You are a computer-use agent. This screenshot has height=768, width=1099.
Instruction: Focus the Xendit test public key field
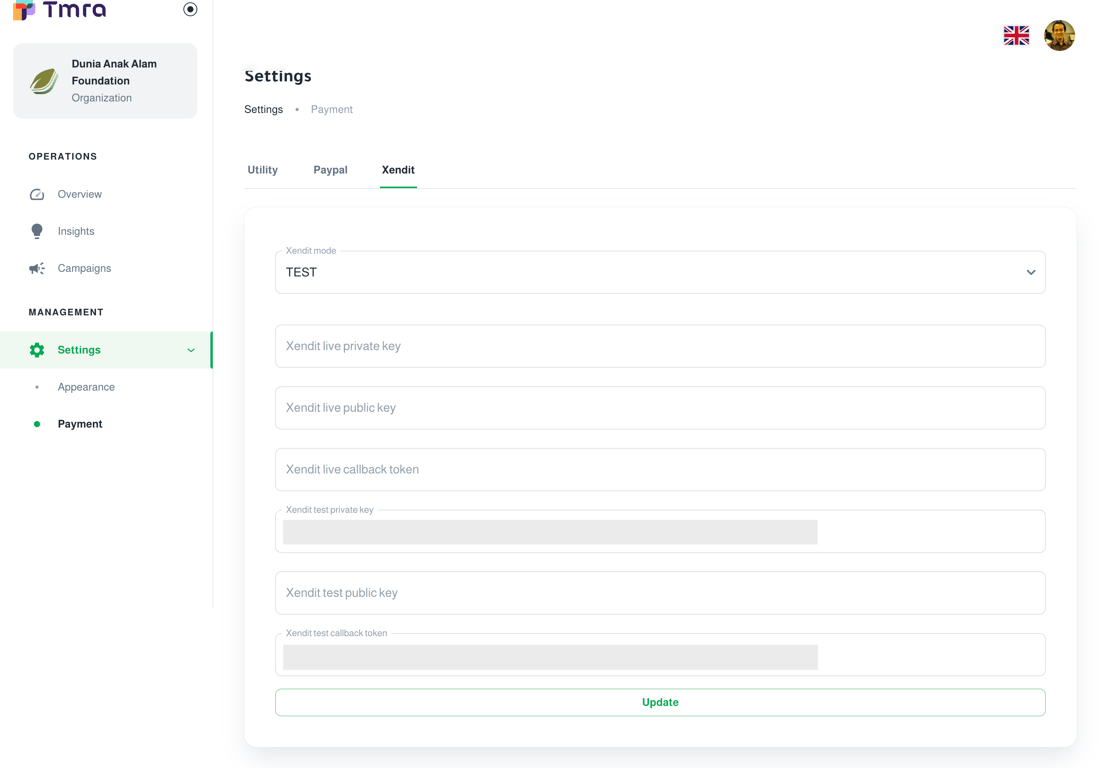tap(660, 593)
